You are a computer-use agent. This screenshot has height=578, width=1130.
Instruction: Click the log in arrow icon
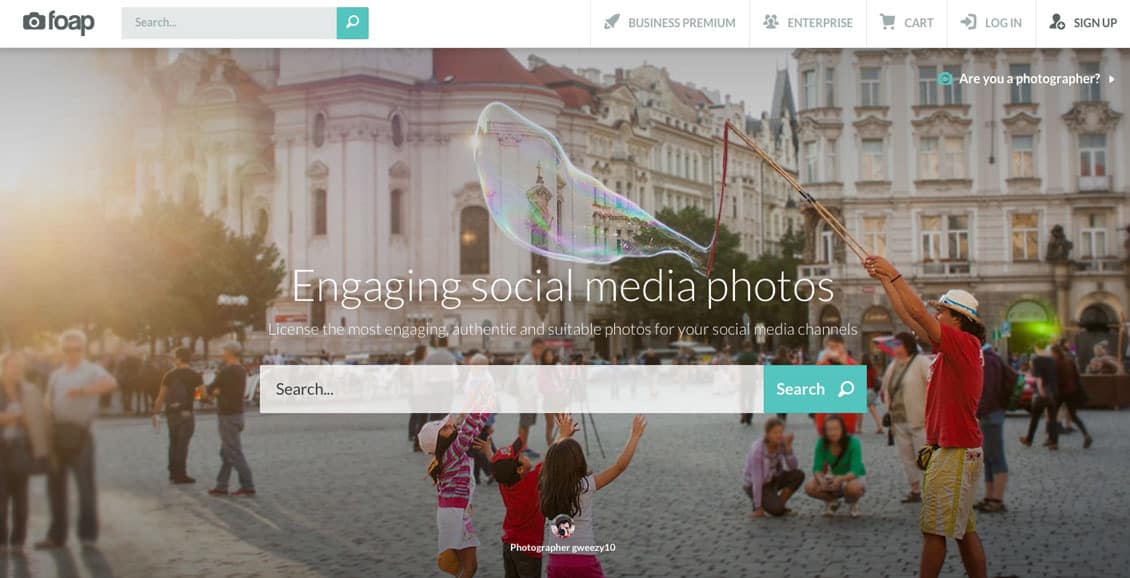pos(969,22)
